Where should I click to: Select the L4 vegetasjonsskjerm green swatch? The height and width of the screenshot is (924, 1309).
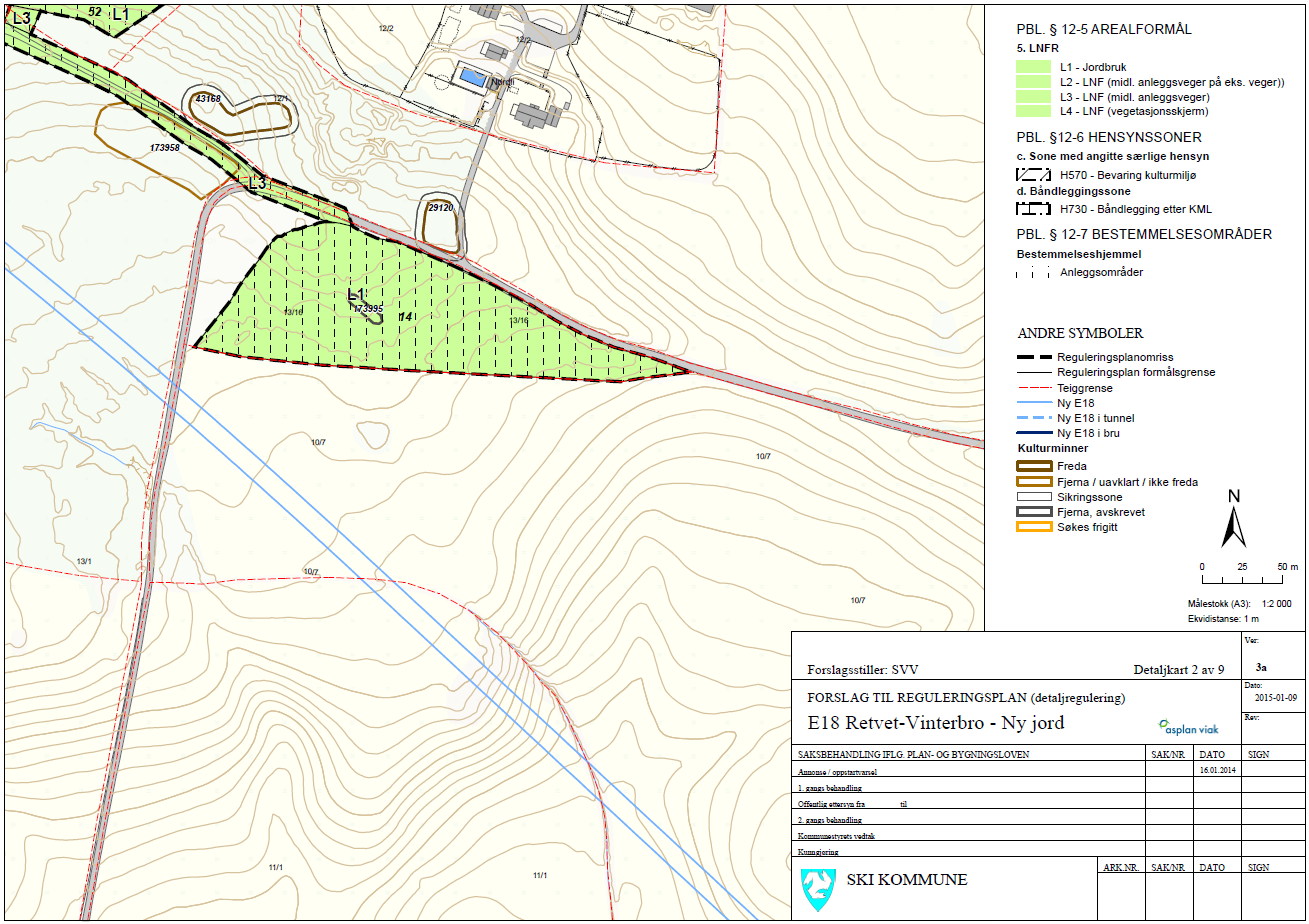(1033, 112)
